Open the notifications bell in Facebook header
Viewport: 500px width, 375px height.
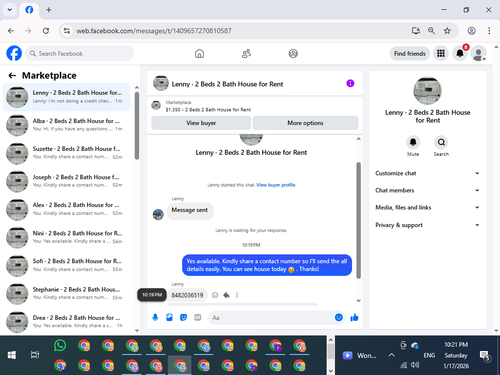coord(460,53)
